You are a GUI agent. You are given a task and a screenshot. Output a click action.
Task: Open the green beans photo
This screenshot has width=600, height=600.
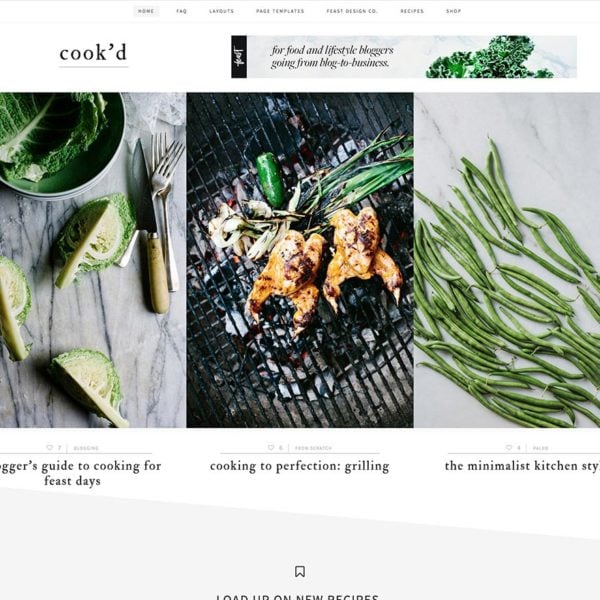pyautogui.click(x=507, y=260)
